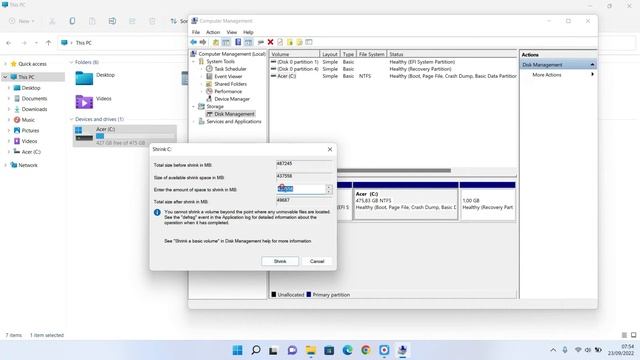The width and height of the screenshot is (640, 360).
Task: Click the Computer Management taskbar icon
Action: click(402, 350)
